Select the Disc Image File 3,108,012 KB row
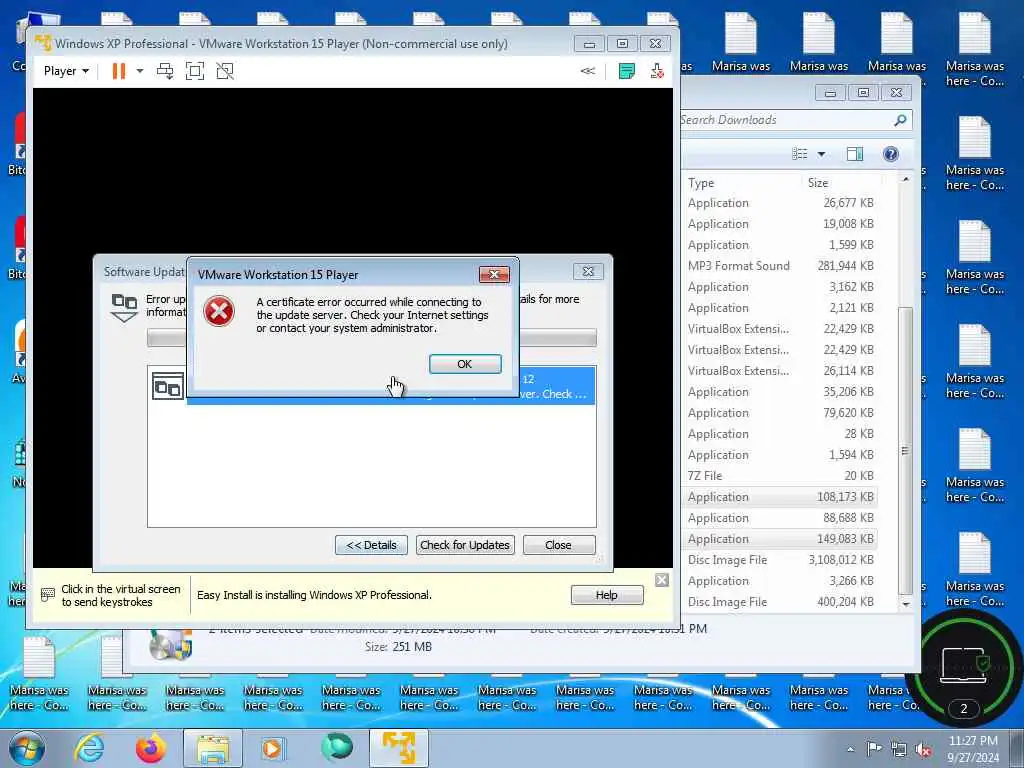 (780, 560)
